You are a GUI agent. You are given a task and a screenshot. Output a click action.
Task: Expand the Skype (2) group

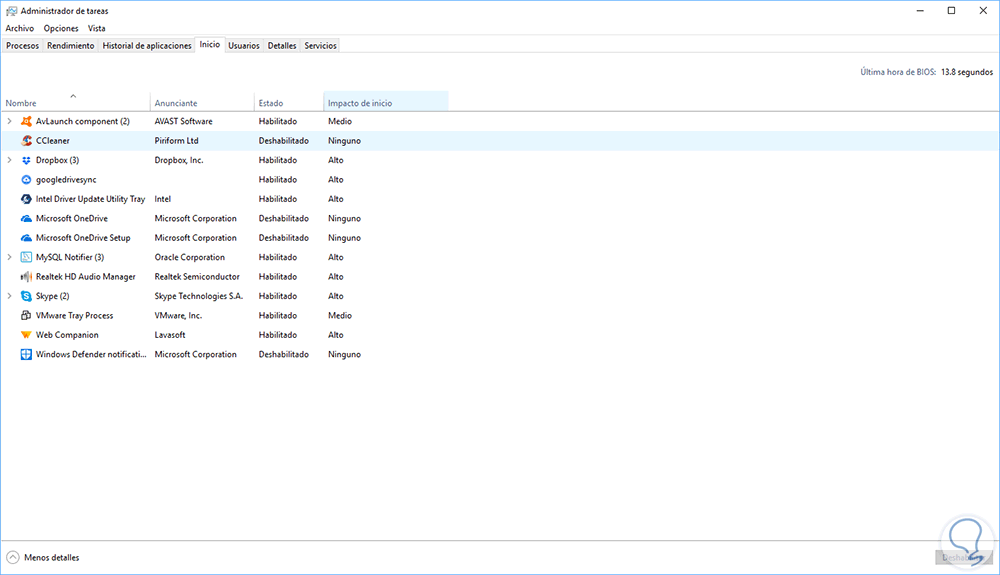pyautogui.click(x=10, y=296)
